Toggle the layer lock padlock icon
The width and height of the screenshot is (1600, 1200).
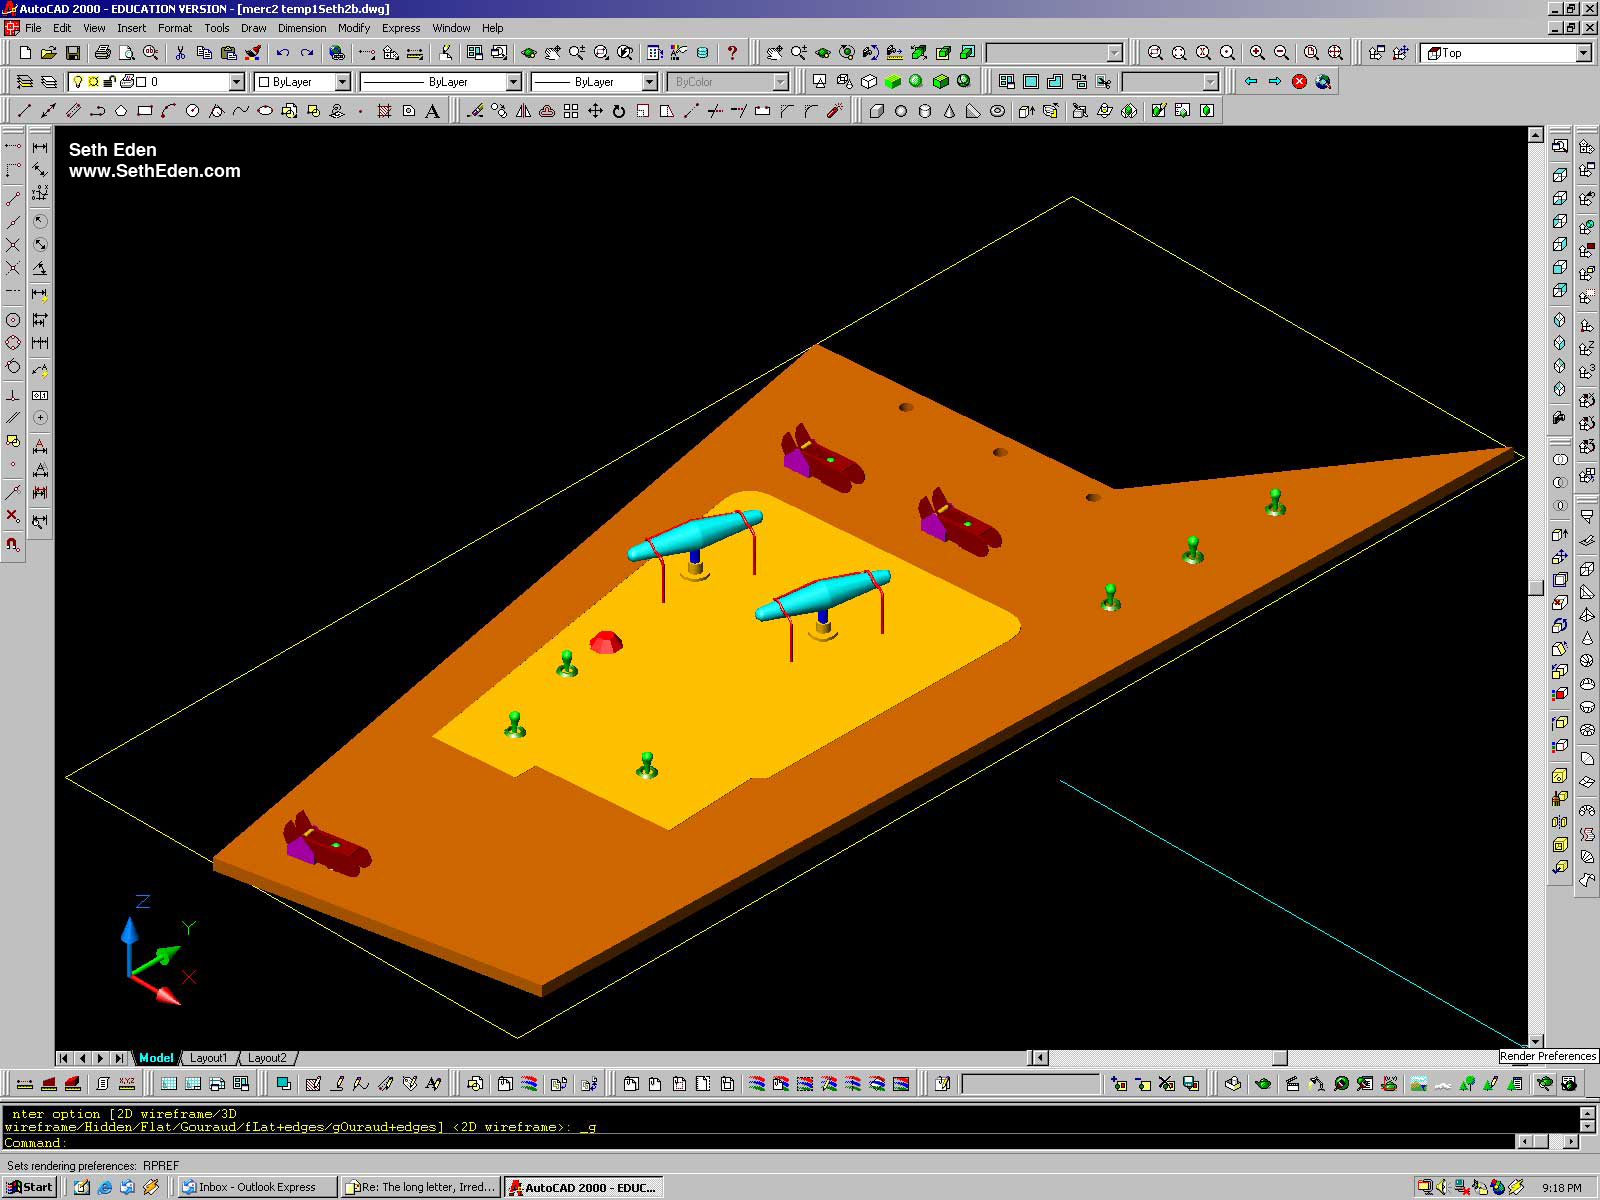coord(110,82)
